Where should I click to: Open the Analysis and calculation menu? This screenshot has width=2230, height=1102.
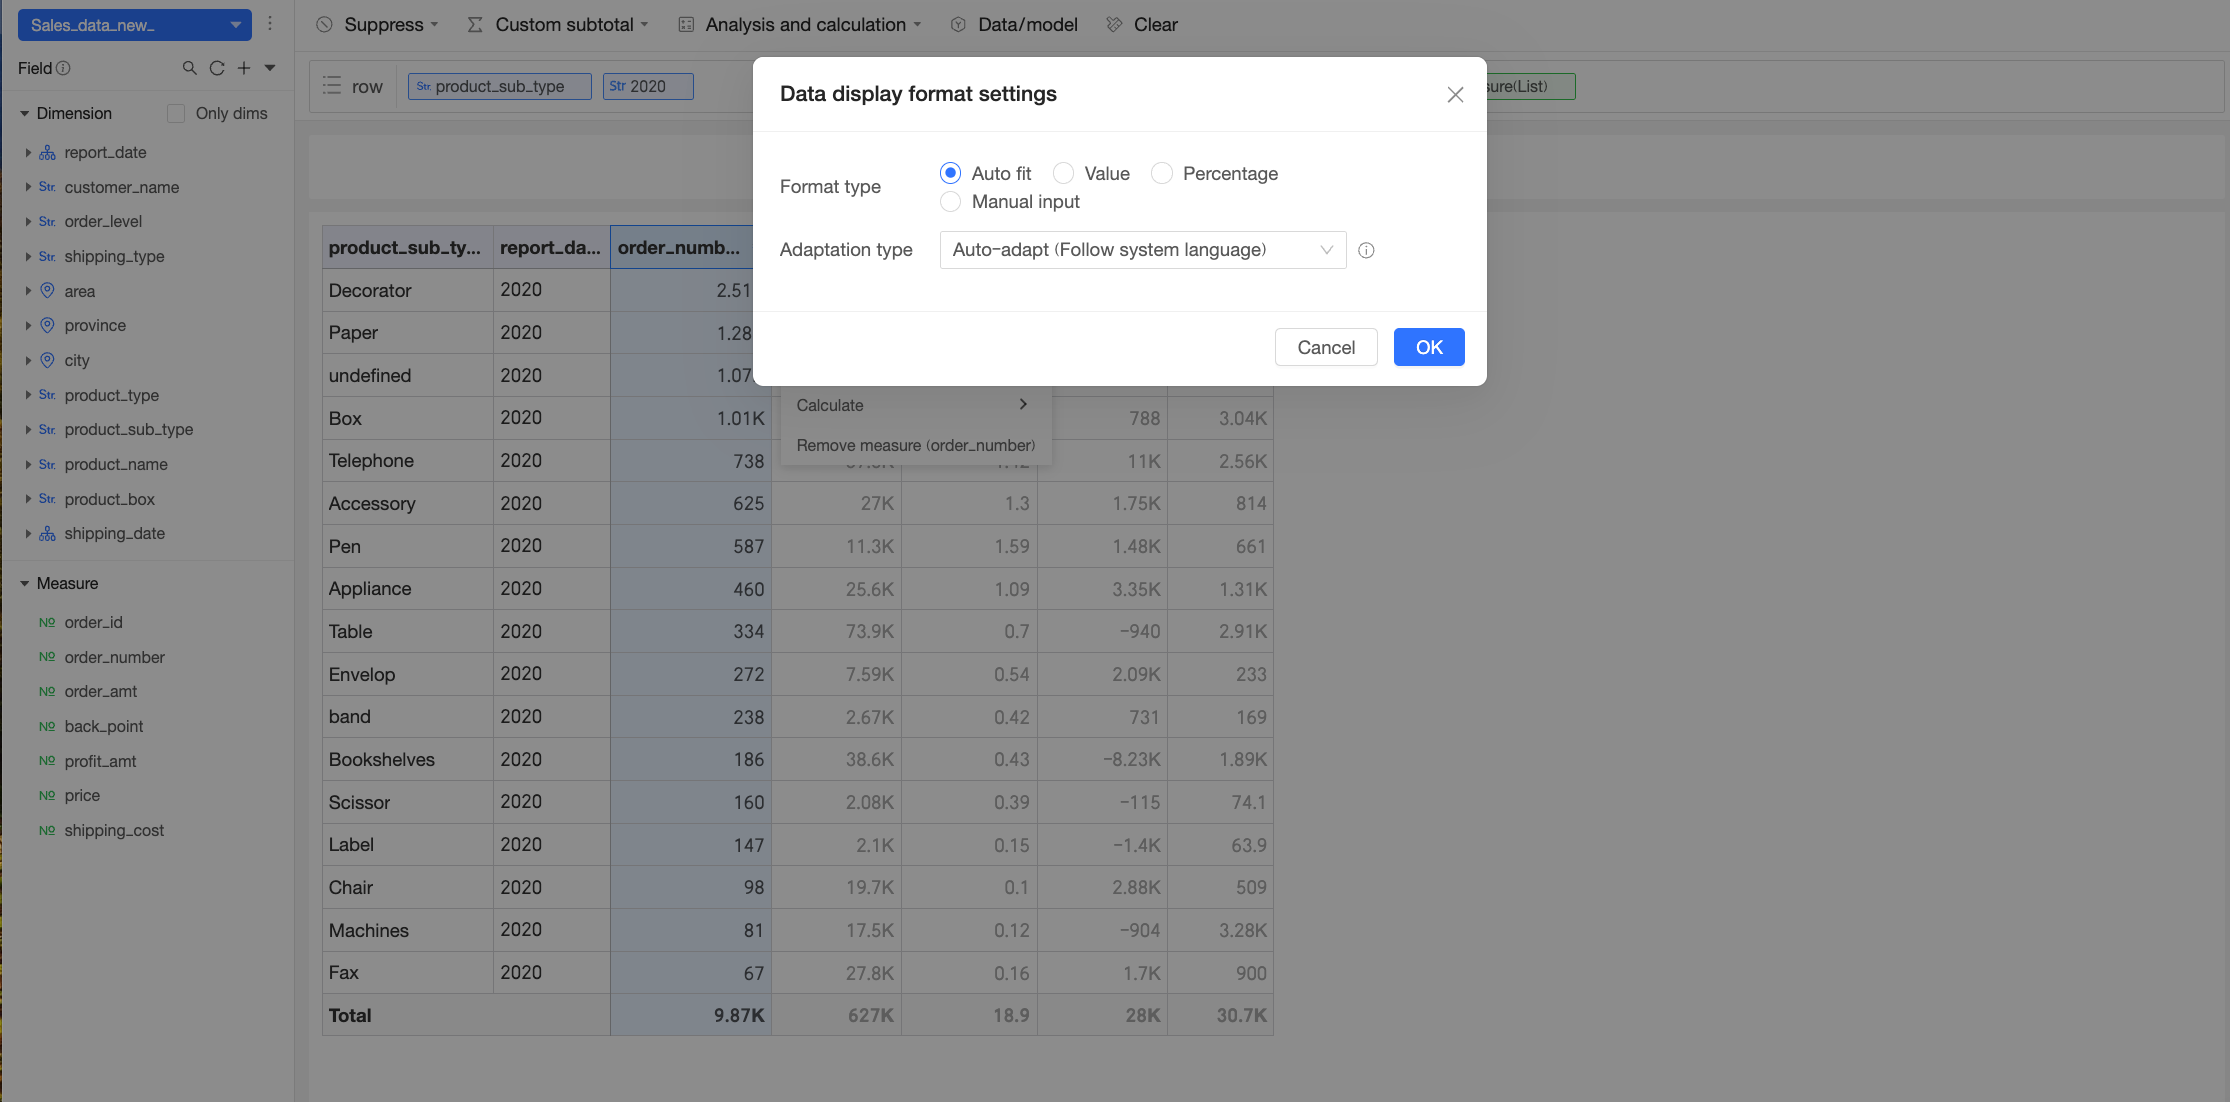pos(800,24)
